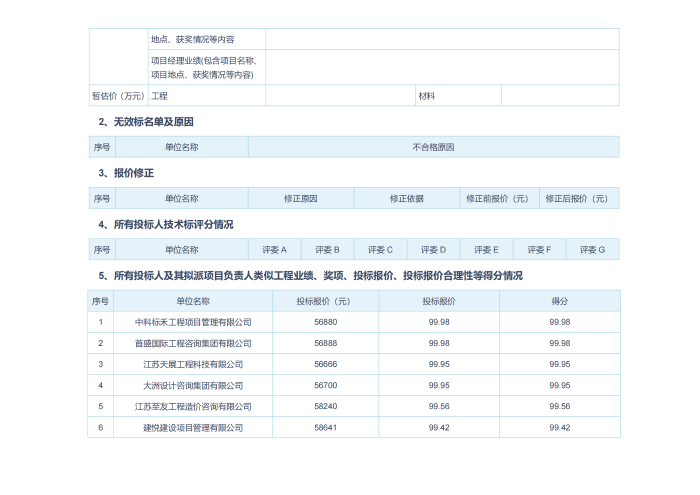Click the '评委 F' column header

coord(539,250)
